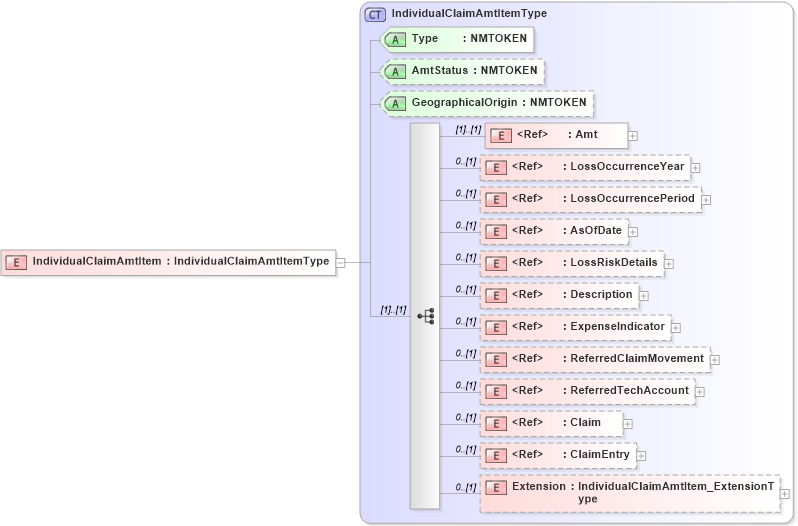Select the '<Ref> : AsOfDate' label
This screenshot has width=798, height=526.
566,231
